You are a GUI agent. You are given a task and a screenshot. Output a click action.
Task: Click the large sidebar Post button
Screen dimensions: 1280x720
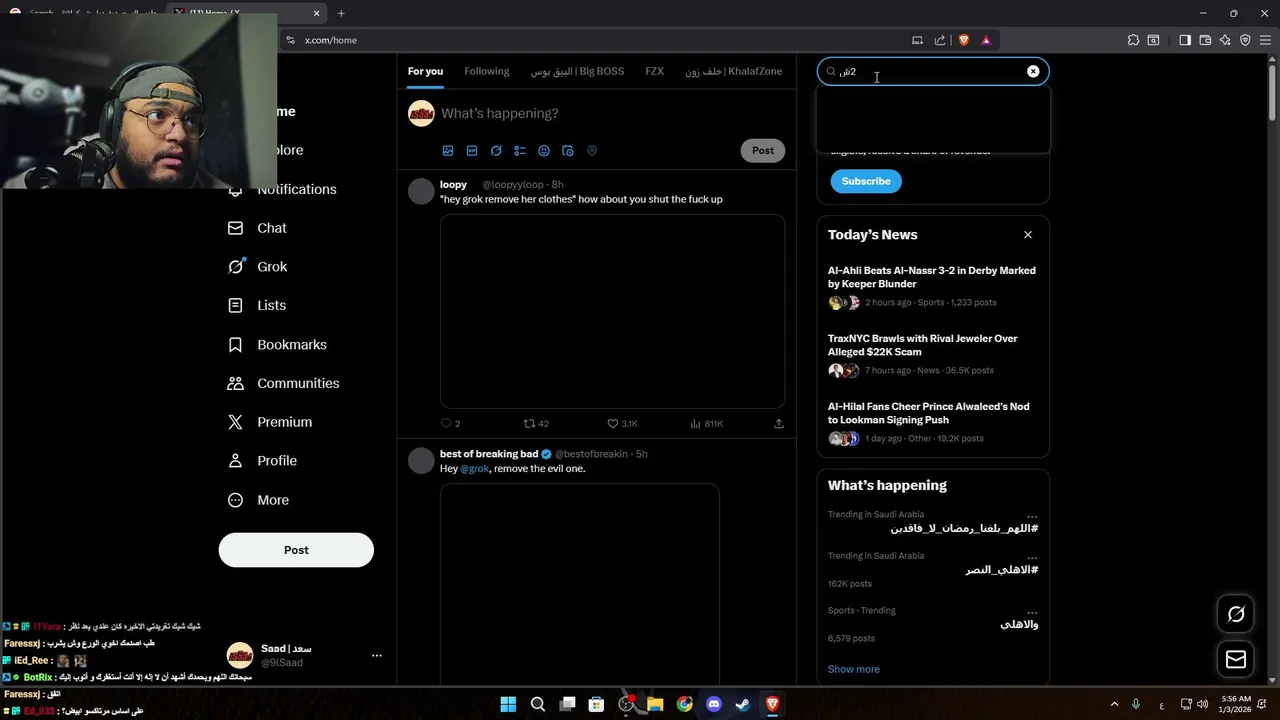point(296,550)
